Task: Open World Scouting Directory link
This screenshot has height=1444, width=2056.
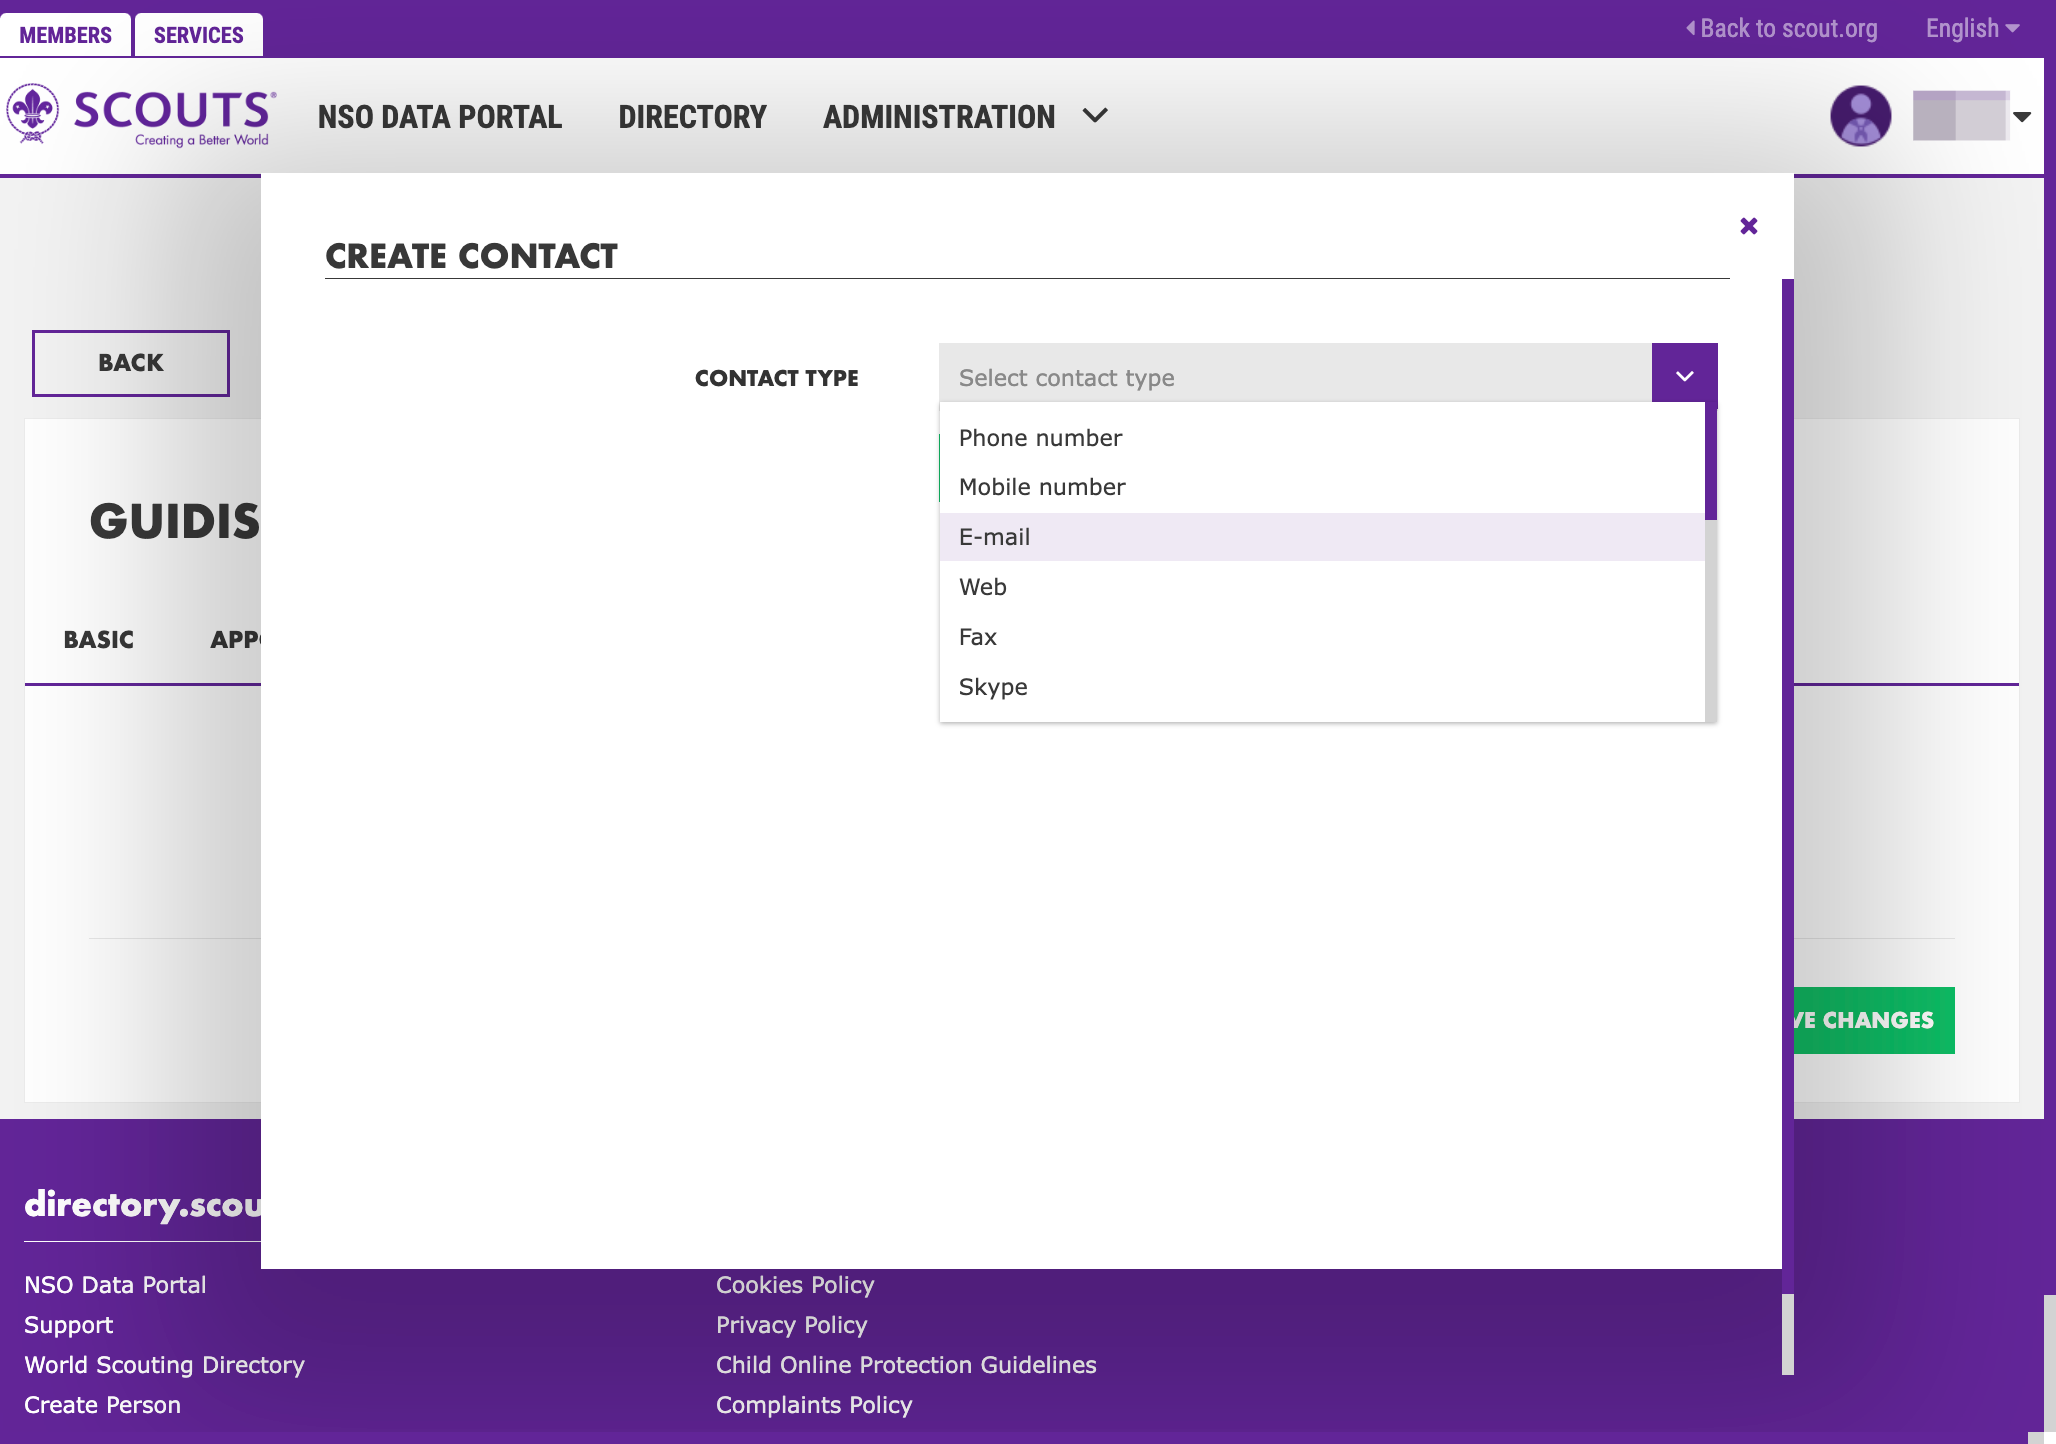Action: (164, 1365)
